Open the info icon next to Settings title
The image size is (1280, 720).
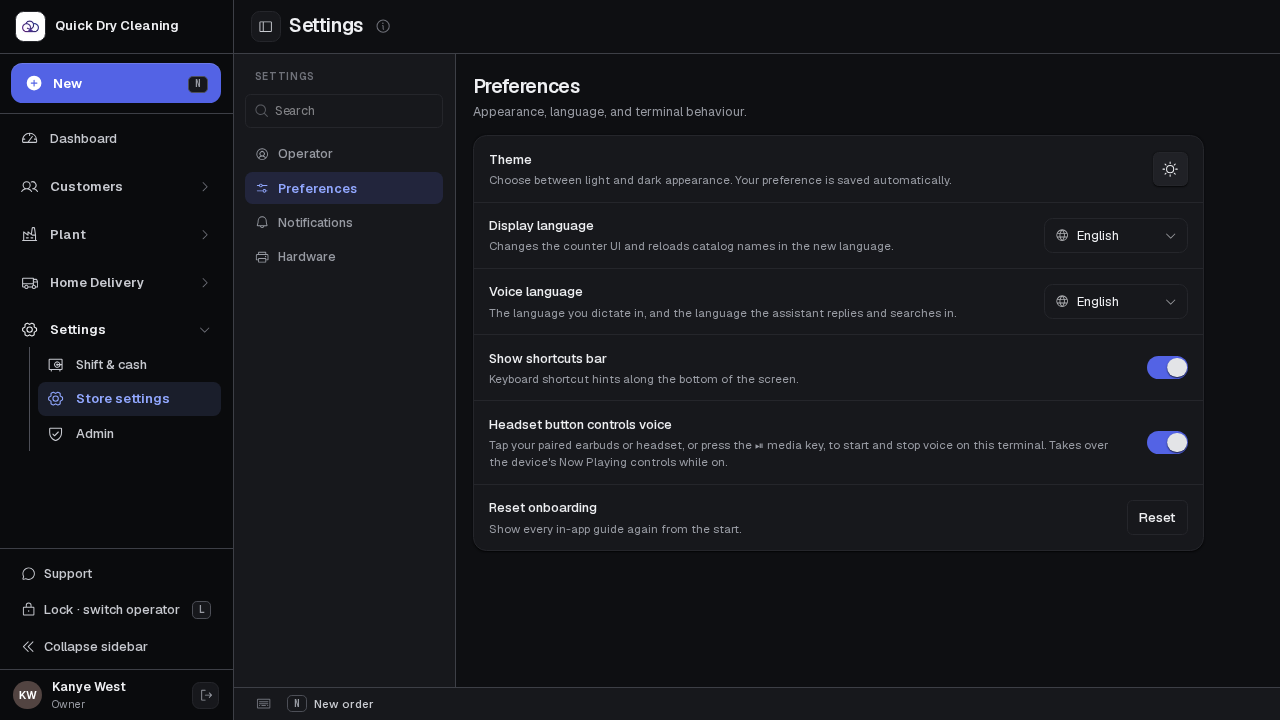click(383, 26)
